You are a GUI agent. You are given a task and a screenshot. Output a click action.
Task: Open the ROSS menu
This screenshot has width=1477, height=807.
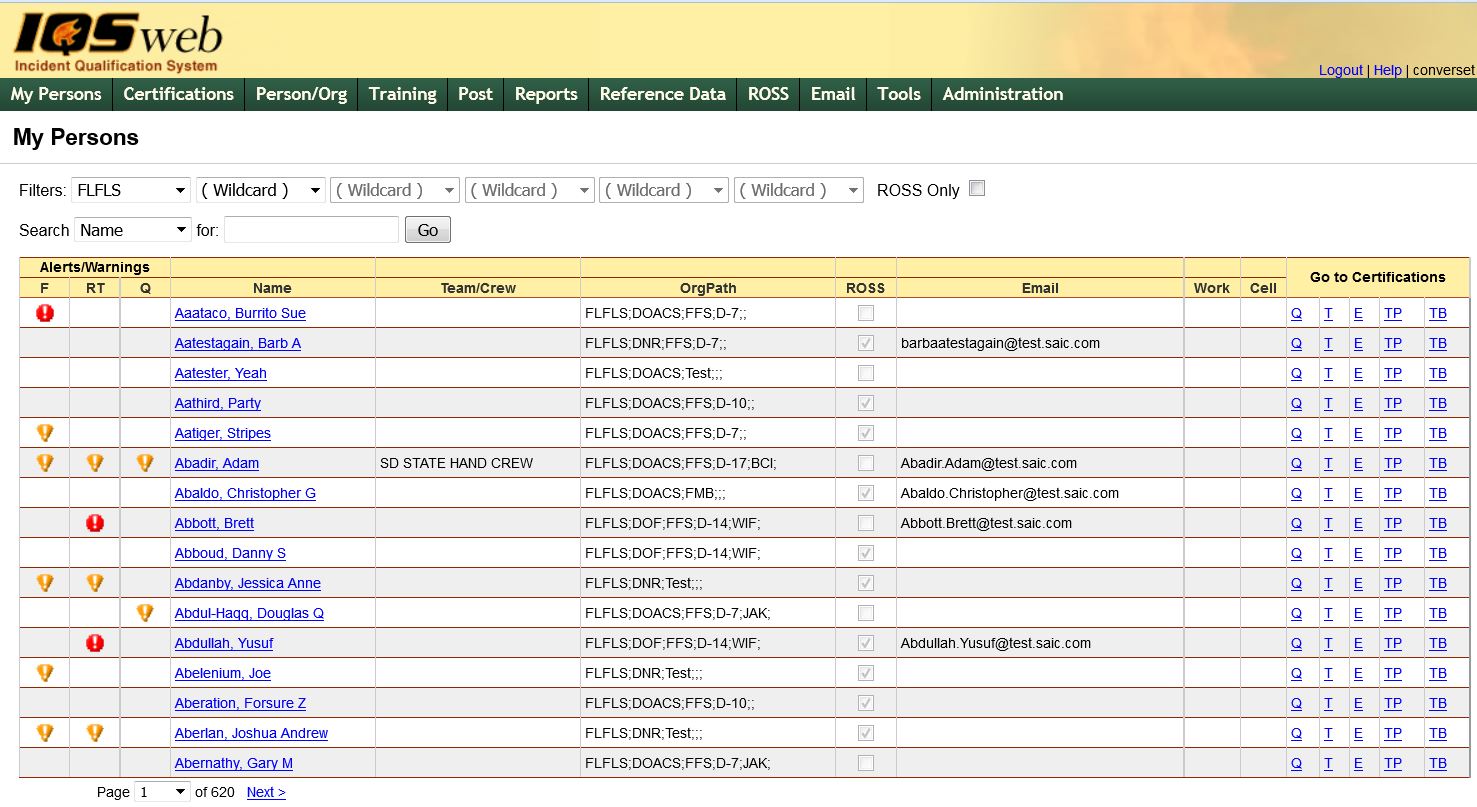coord(768,94)
